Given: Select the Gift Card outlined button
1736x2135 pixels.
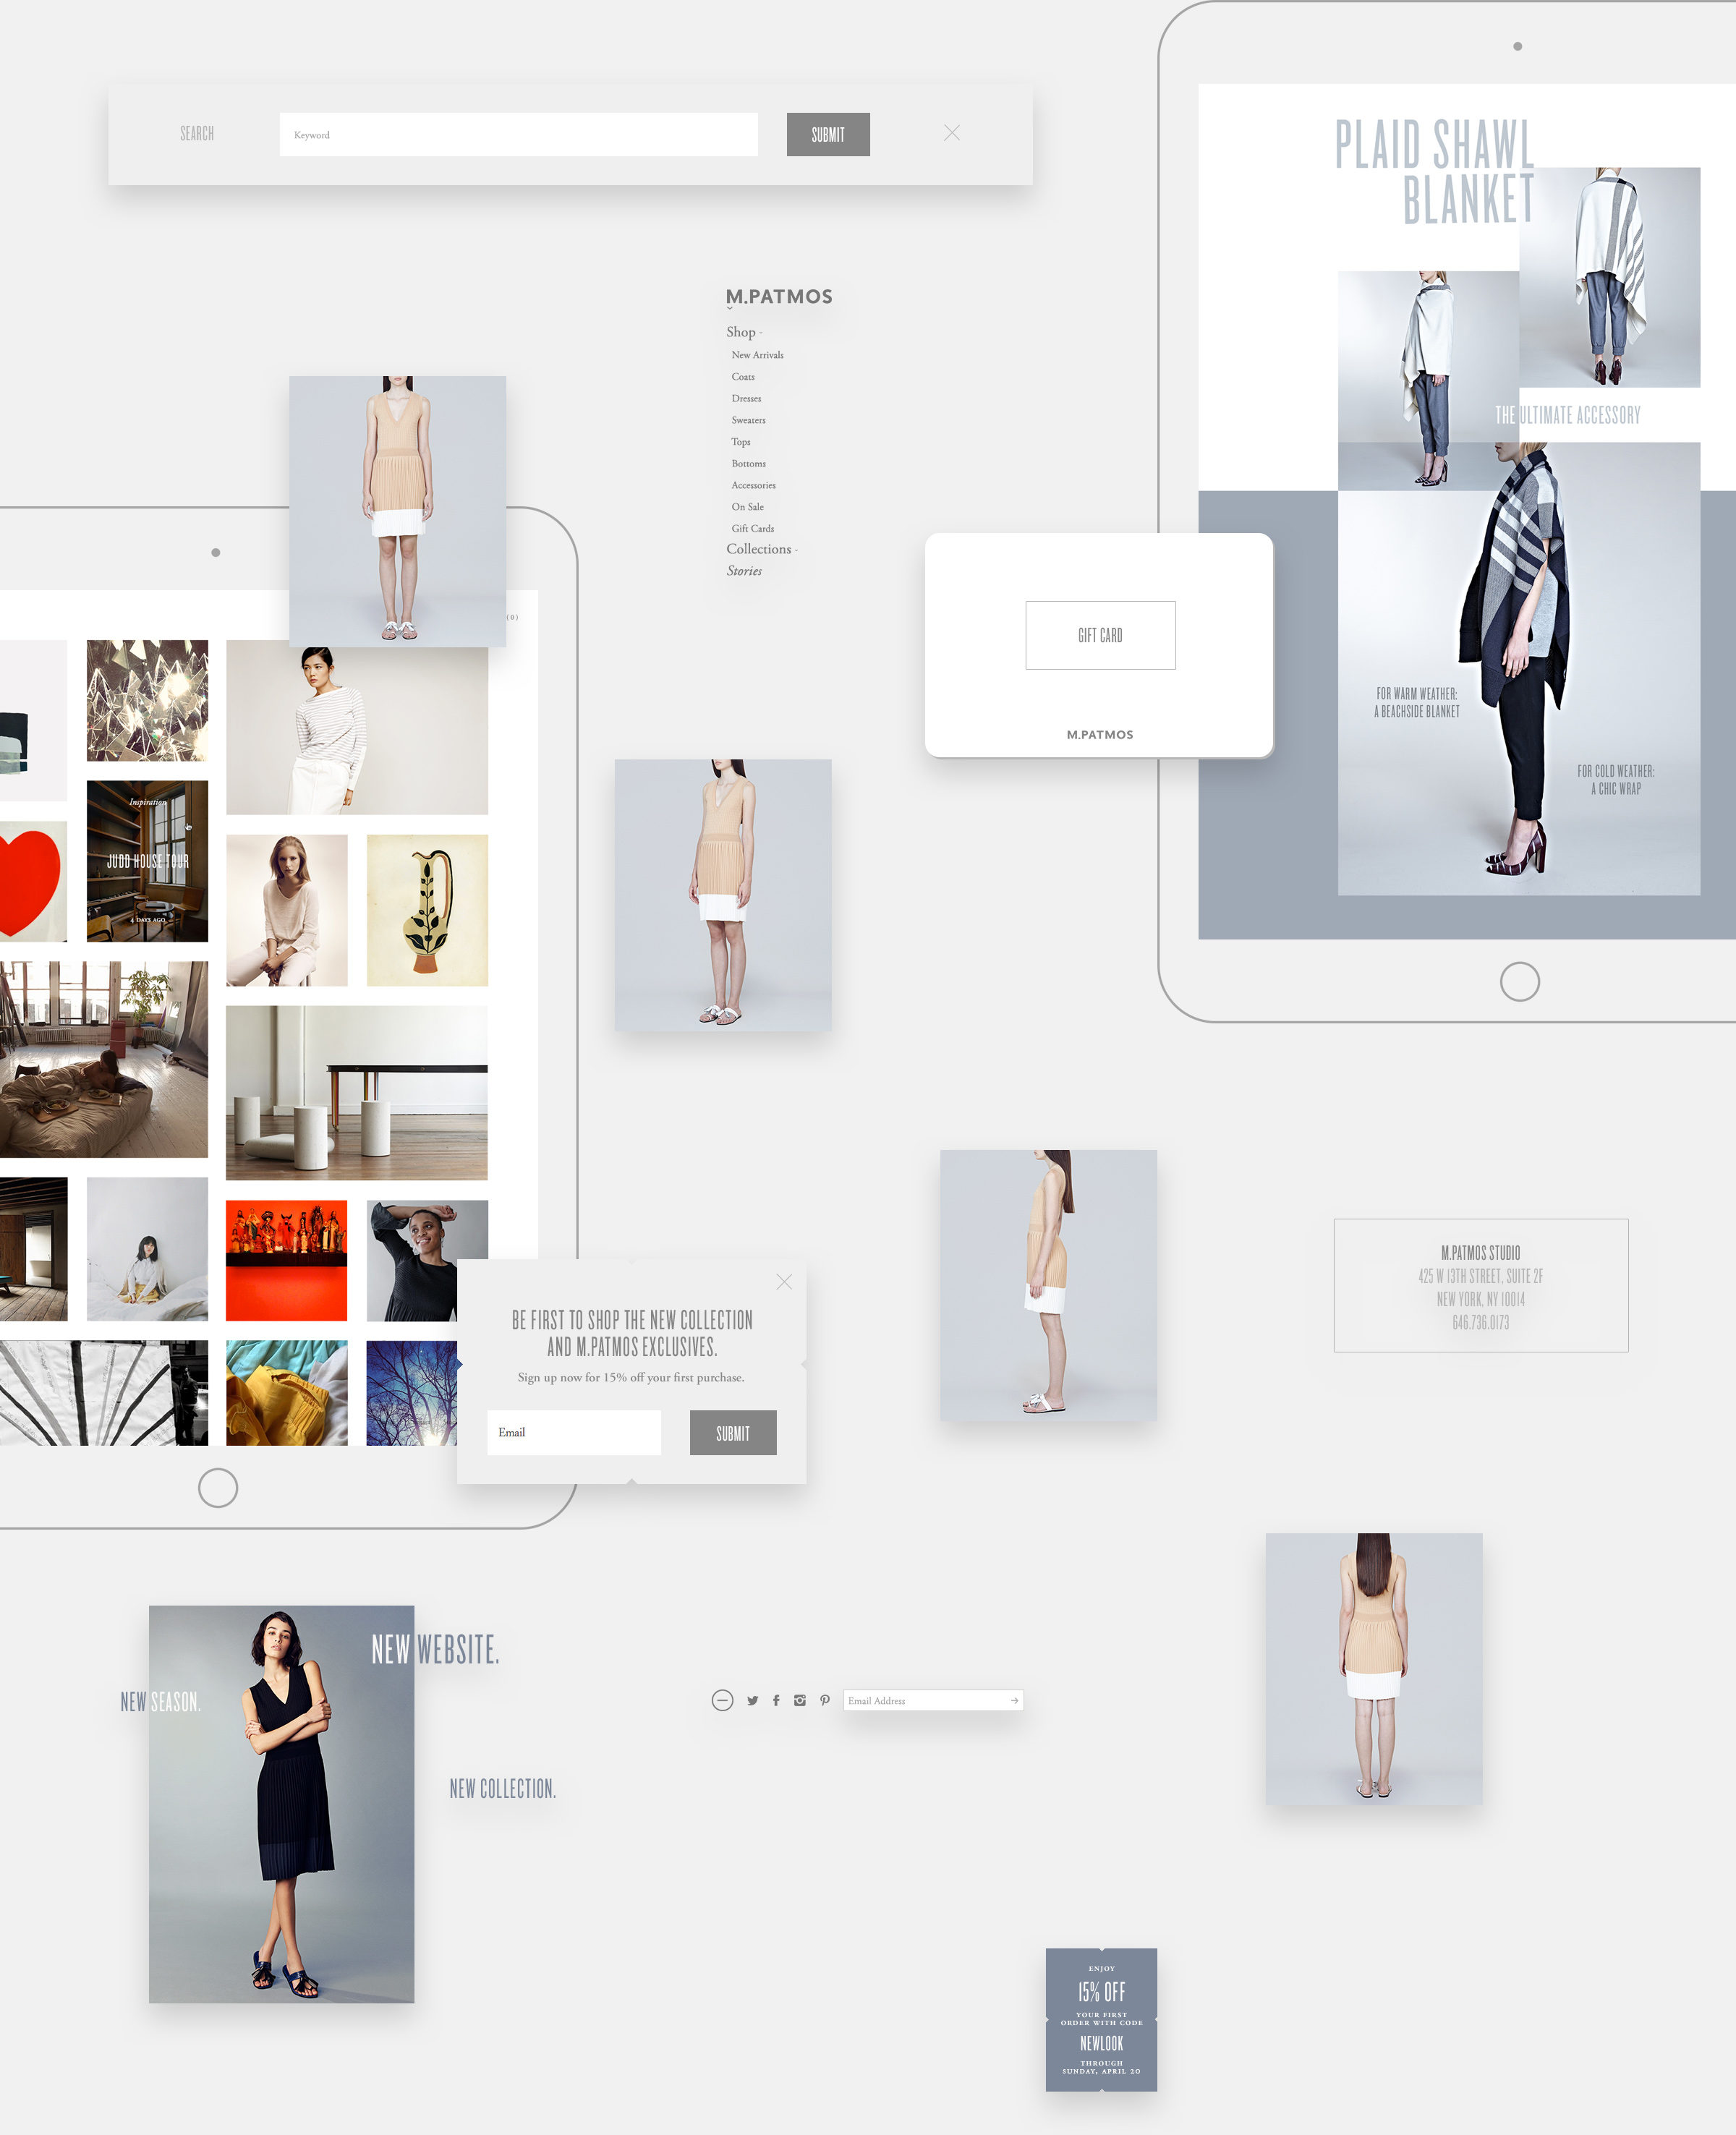Looking at the screenshot, I should pos(1100,635).
